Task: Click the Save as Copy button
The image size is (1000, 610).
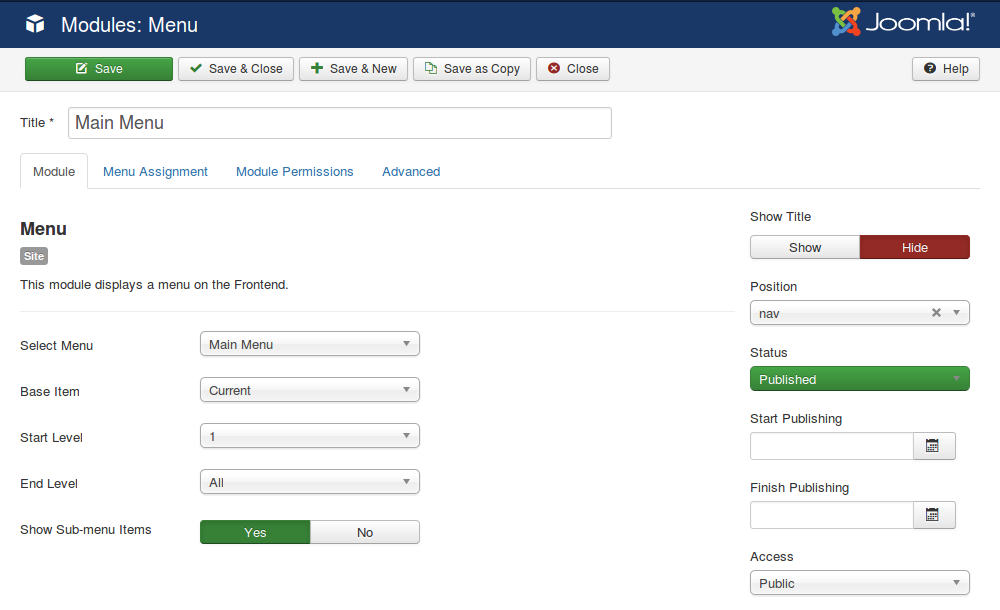Action: (471, 69)
